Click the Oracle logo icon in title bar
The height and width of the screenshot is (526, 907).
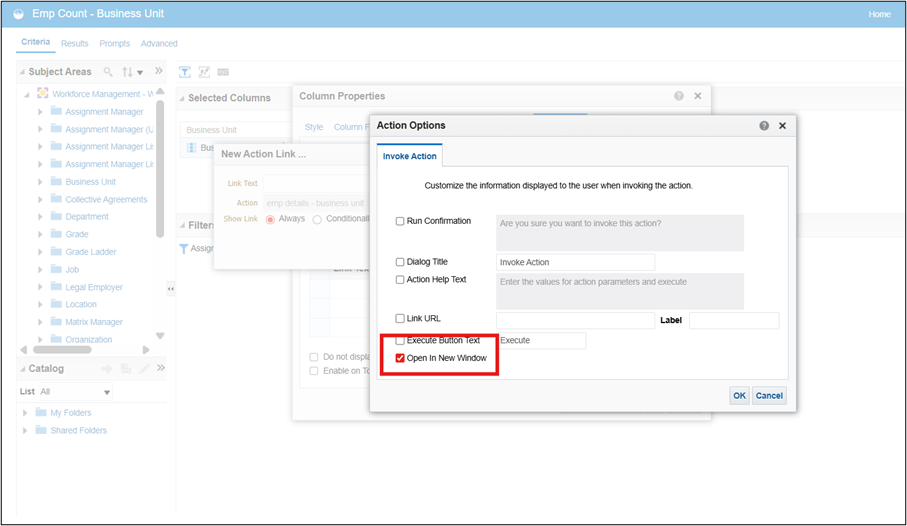click(17, 14)
